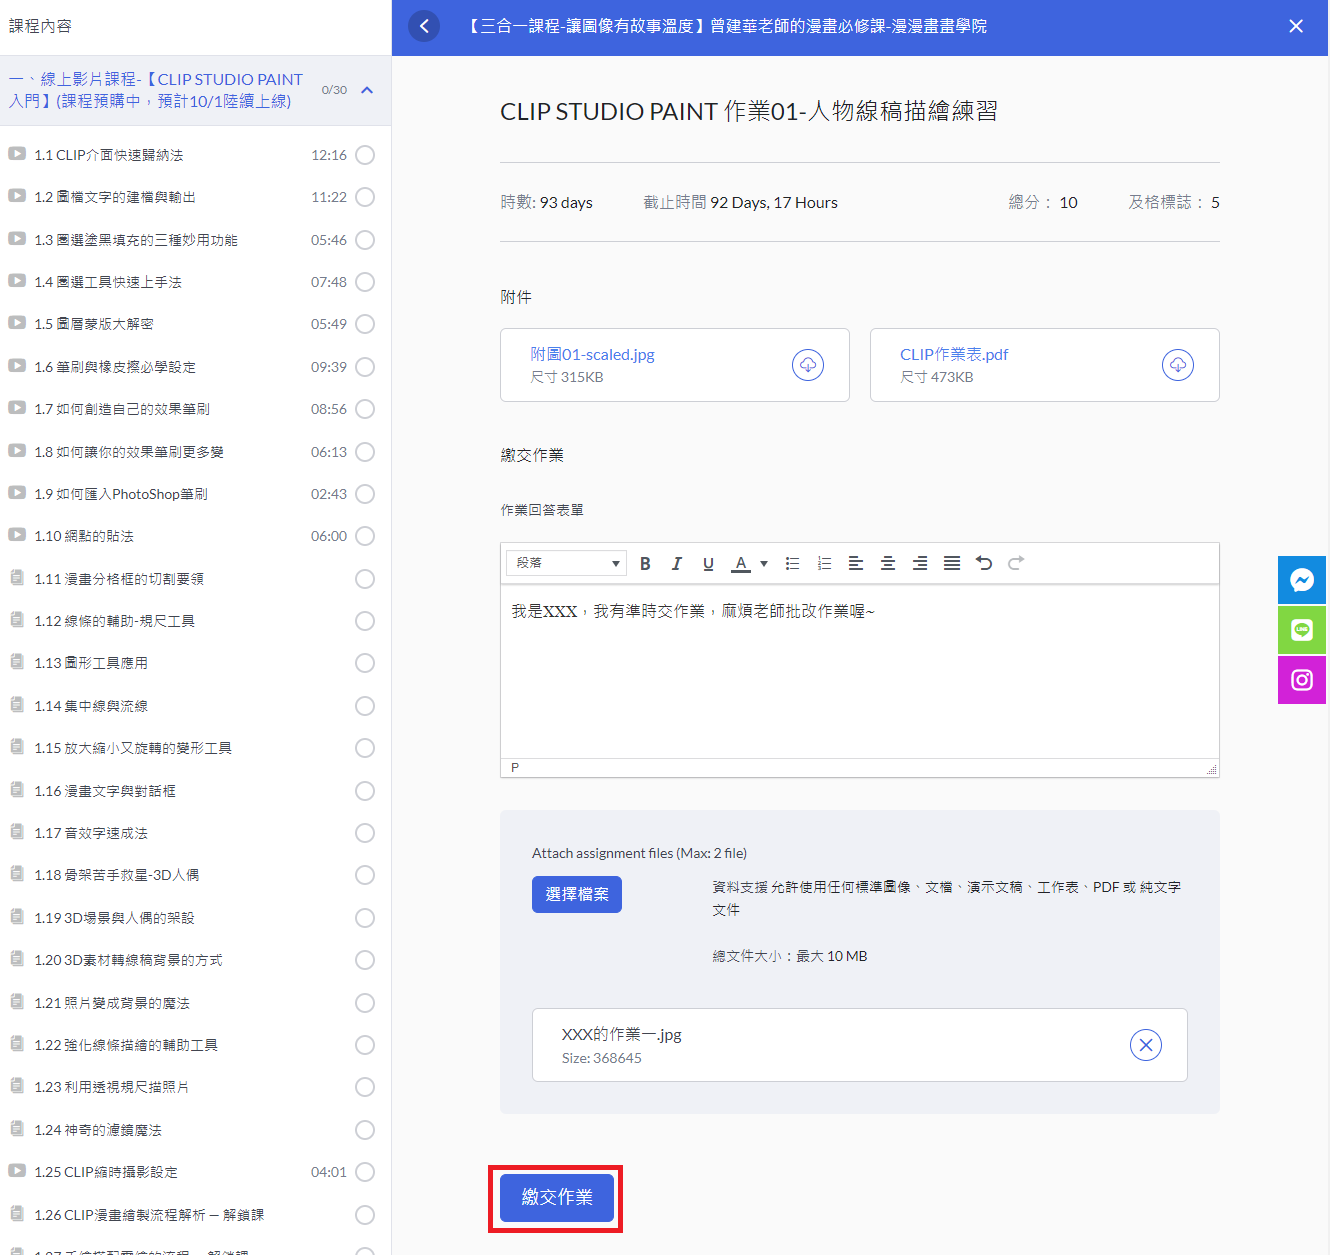Toggle completion circle for 1.16 漫畫文字與對話框
The width and height of the screenshot is (1330, 1255).
point(365,791)
